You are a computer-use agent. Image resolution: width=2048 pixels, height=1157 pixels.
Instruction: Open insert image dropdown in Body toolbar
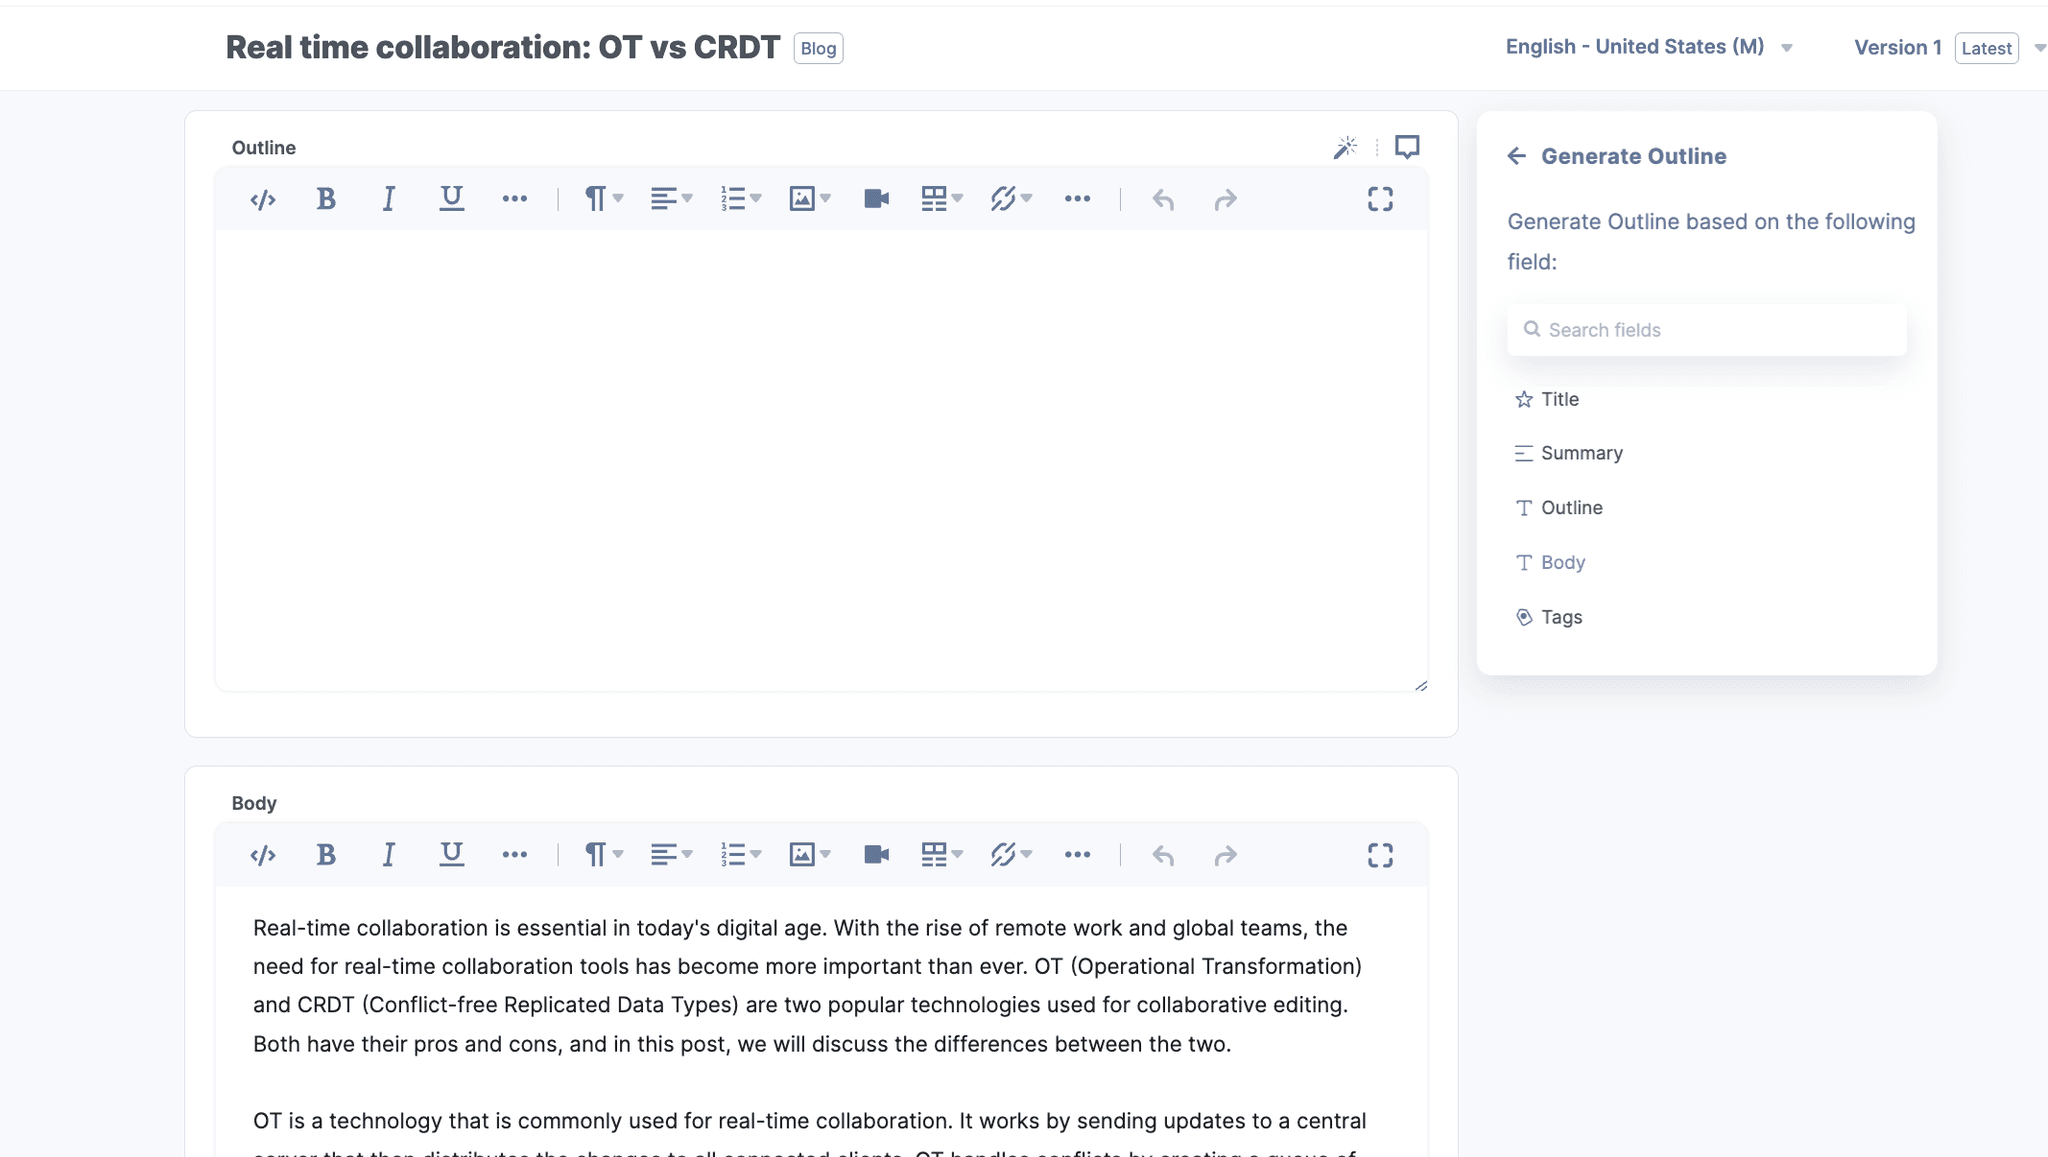click(x=809, y=855)
